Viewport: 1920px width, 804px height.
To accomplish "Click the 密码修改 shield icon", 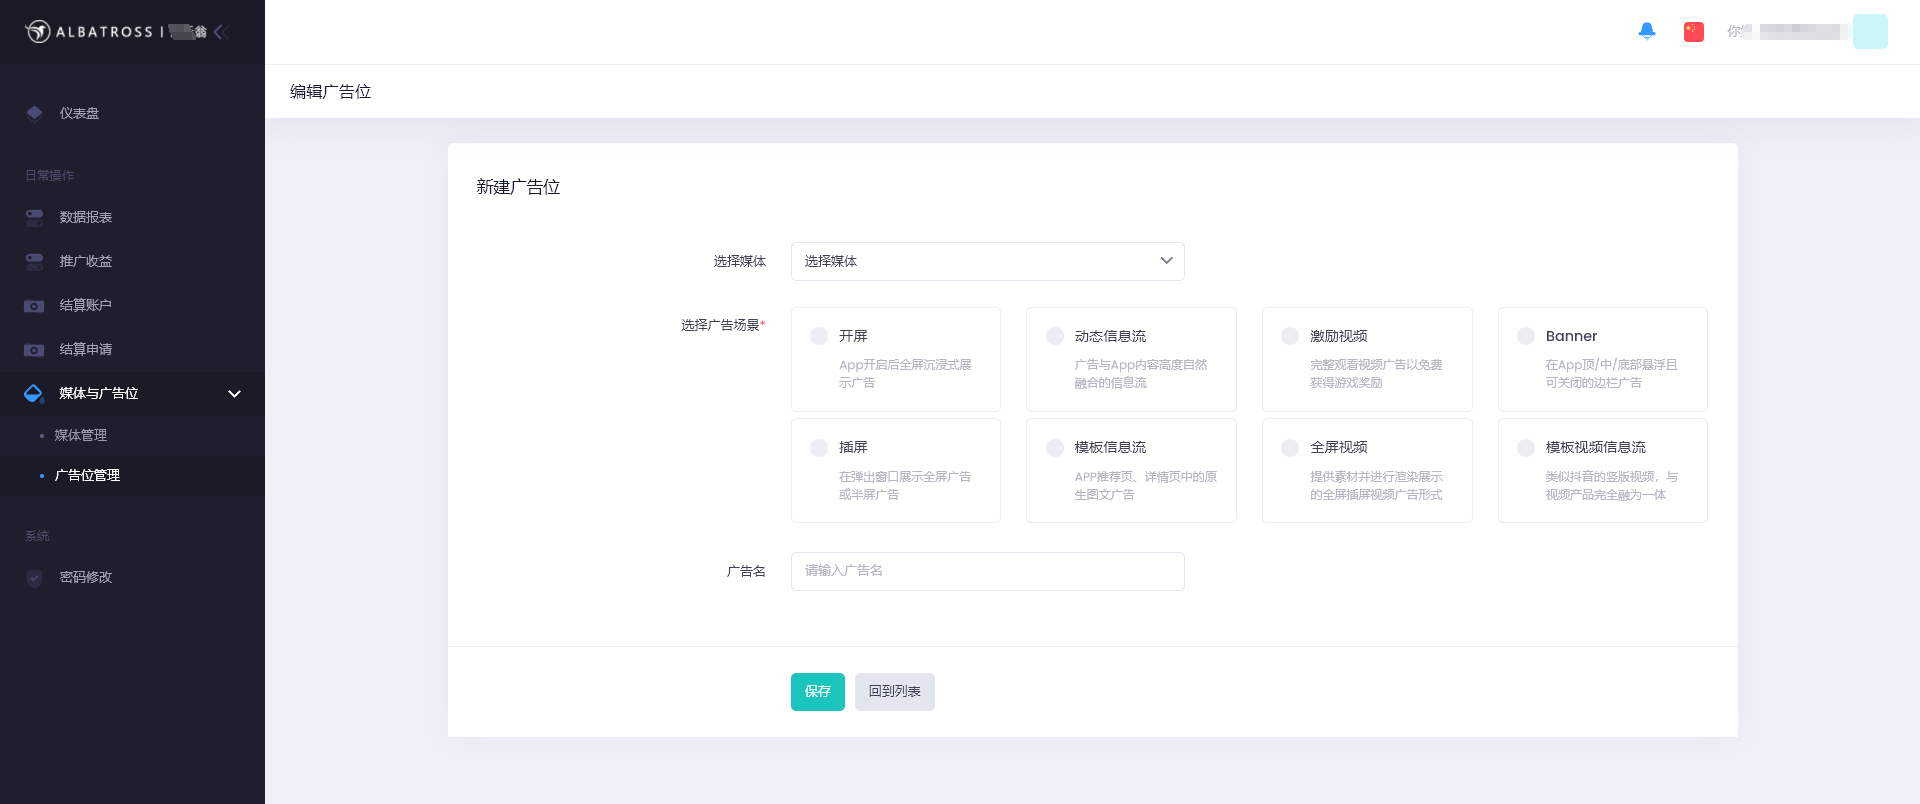I will [35, 578].
